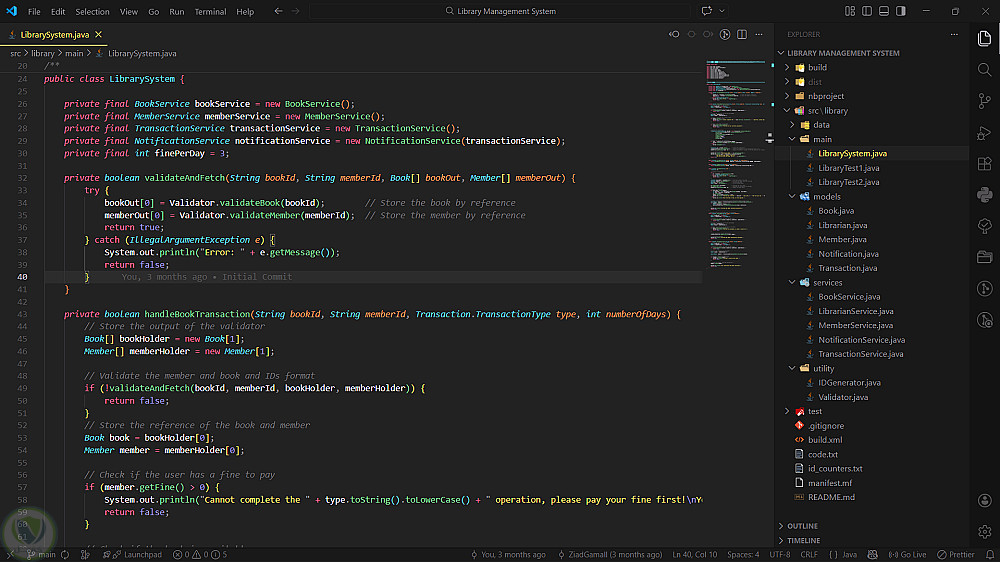1000x562 pixels.
Task: Click the Split Editor Right icon
Action: pos(744,34)
